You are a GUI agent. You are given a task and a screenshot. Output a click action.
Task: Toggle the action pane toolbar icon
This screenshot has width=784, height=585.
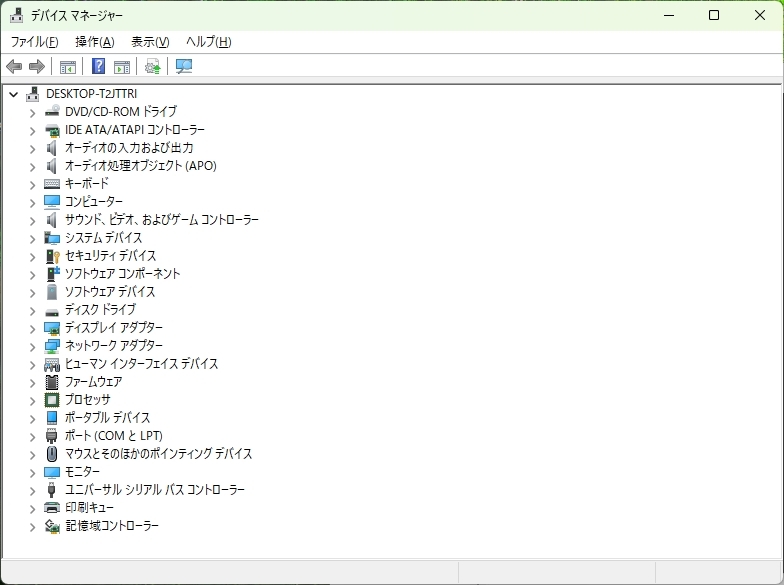(x=122, y=66)
